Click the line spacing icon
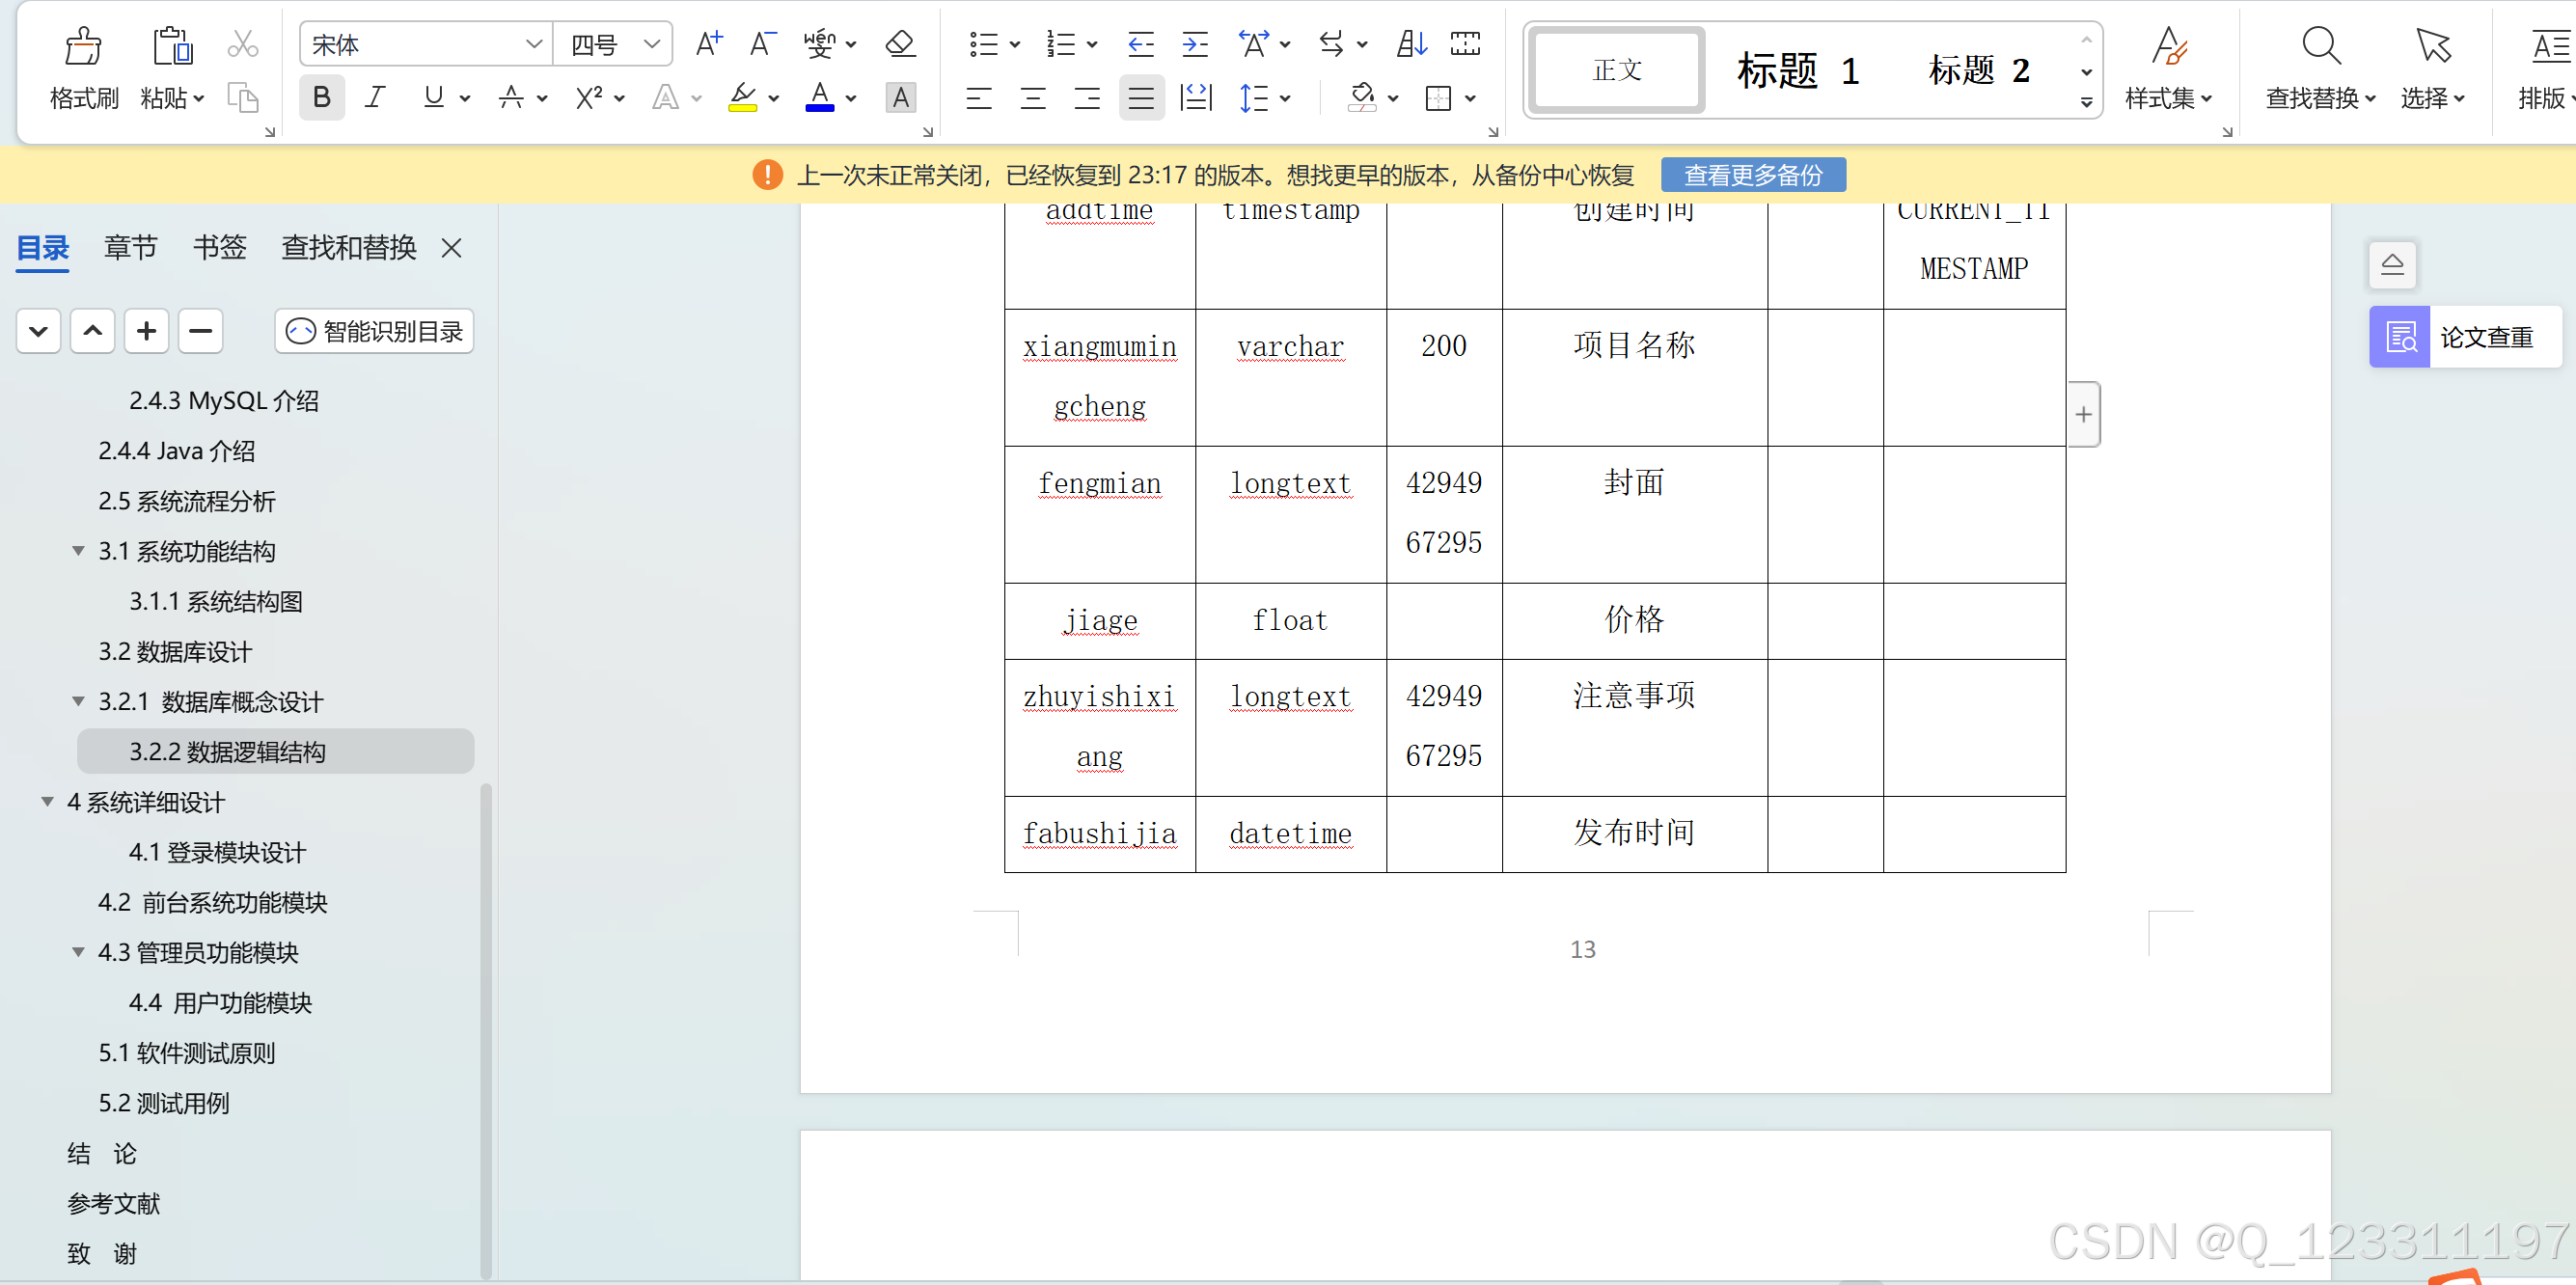 coord(1253,97)
